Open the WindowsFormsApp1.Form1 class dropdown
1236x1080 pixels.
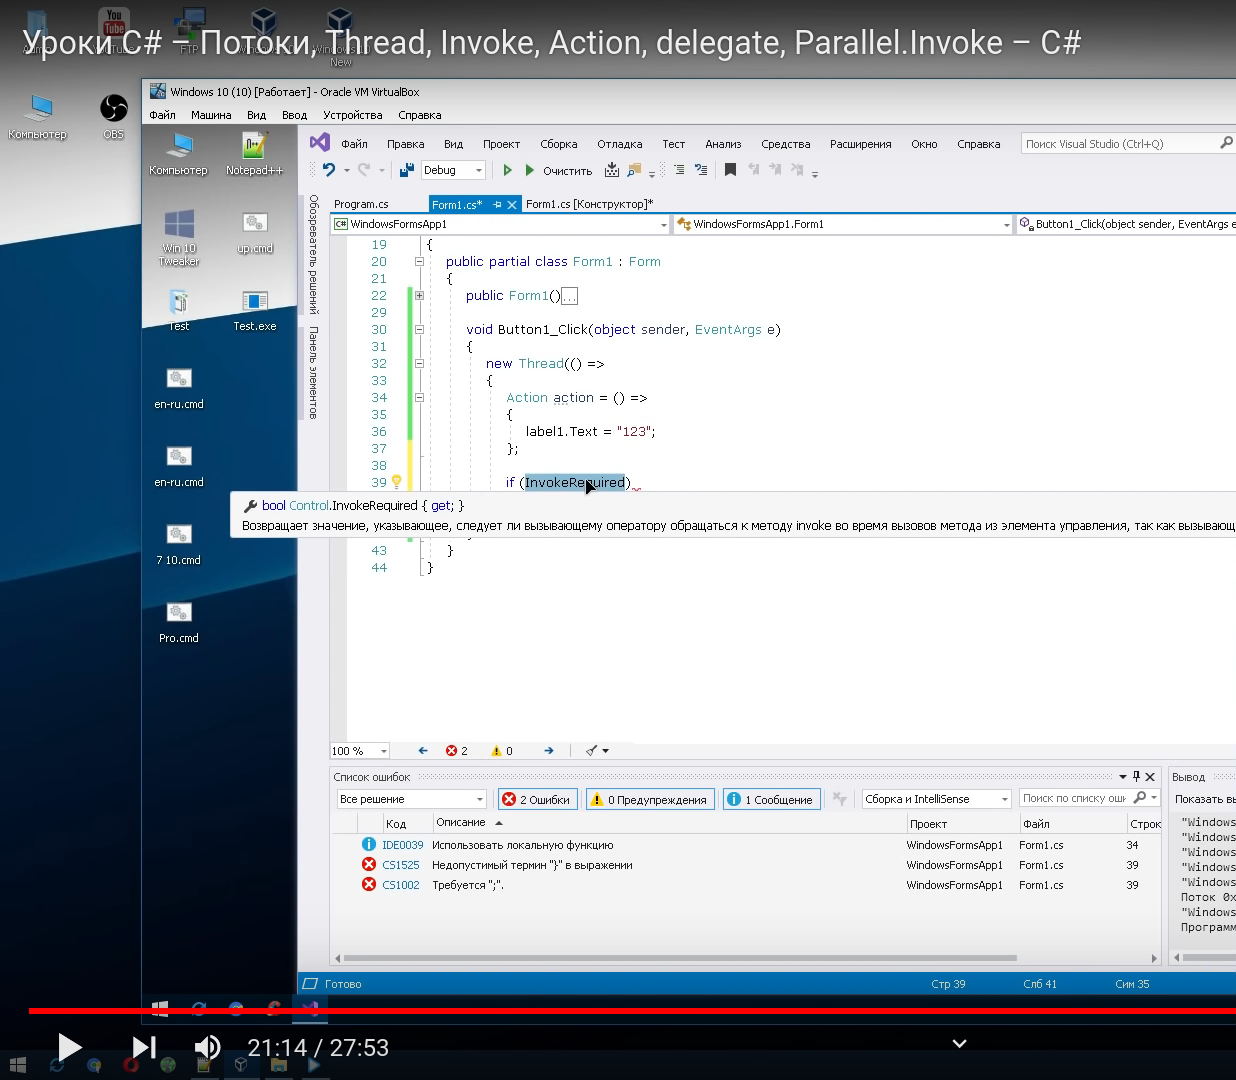[x=844, y=224]
